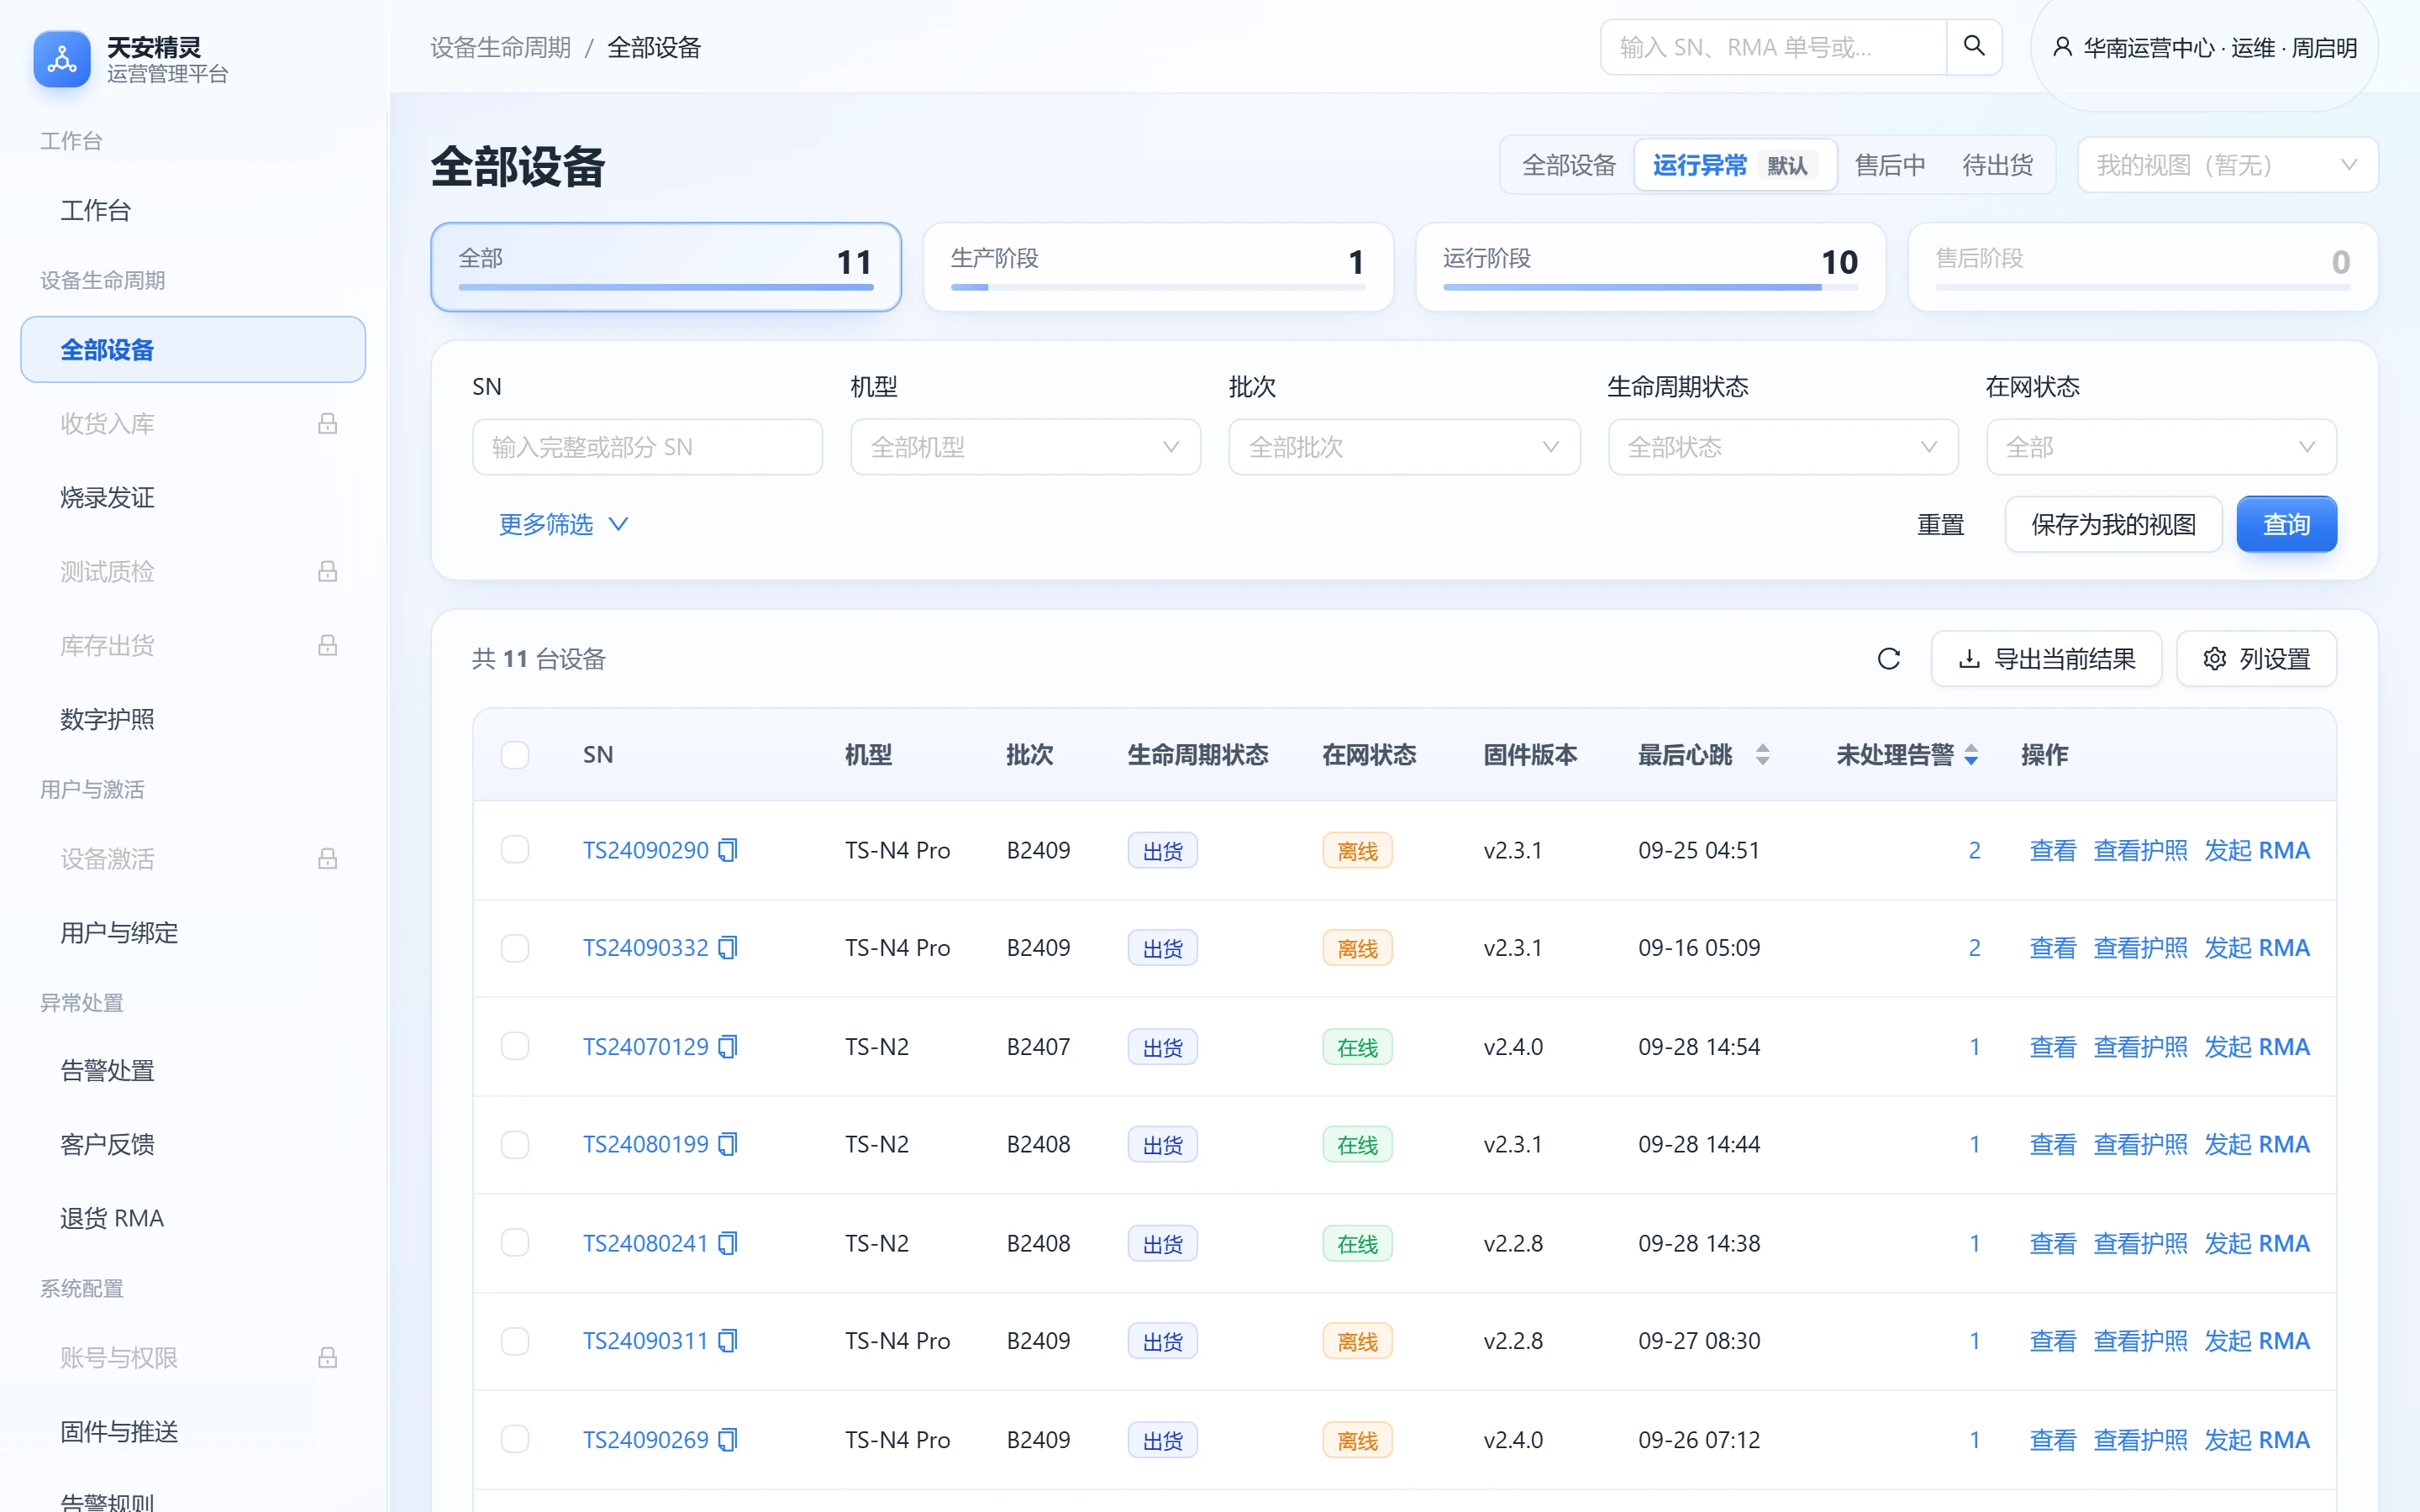The height and width of the screenshot is (1512, 2420).
Task: Check the row for TS24090269
Action: (515, 1438)
